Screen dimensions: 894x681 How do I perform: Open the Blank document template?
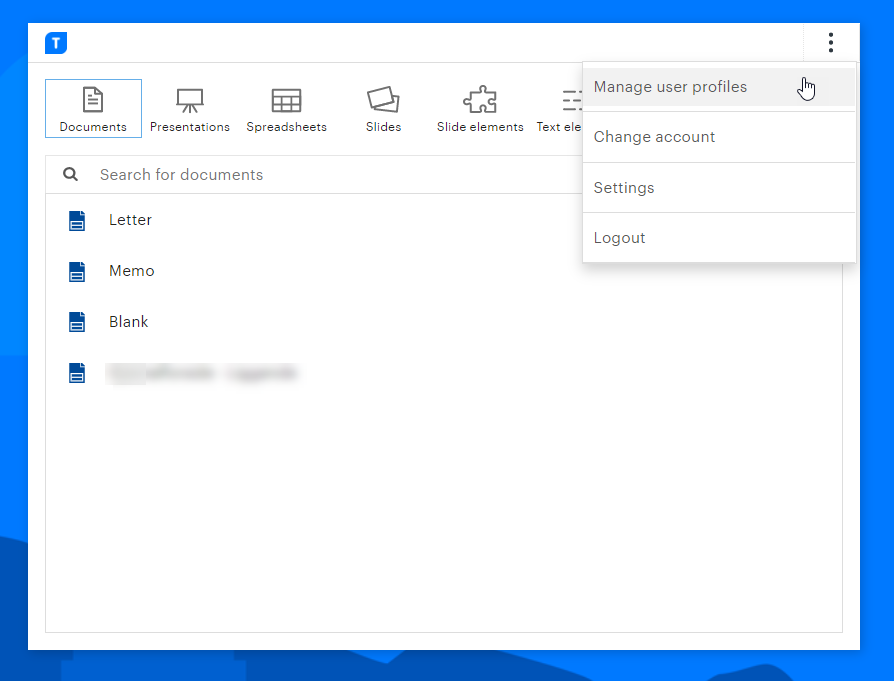[x=128, y=321]
